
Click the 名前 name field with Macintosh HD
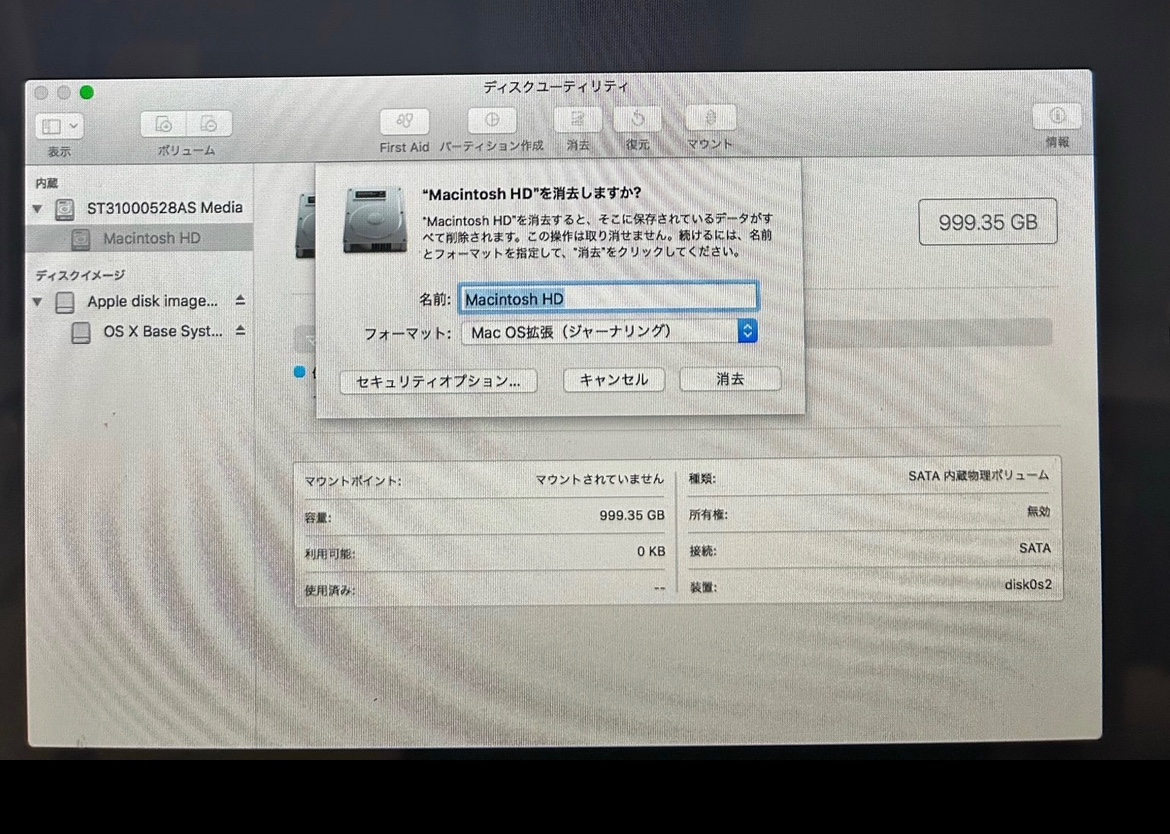point(608,298)
